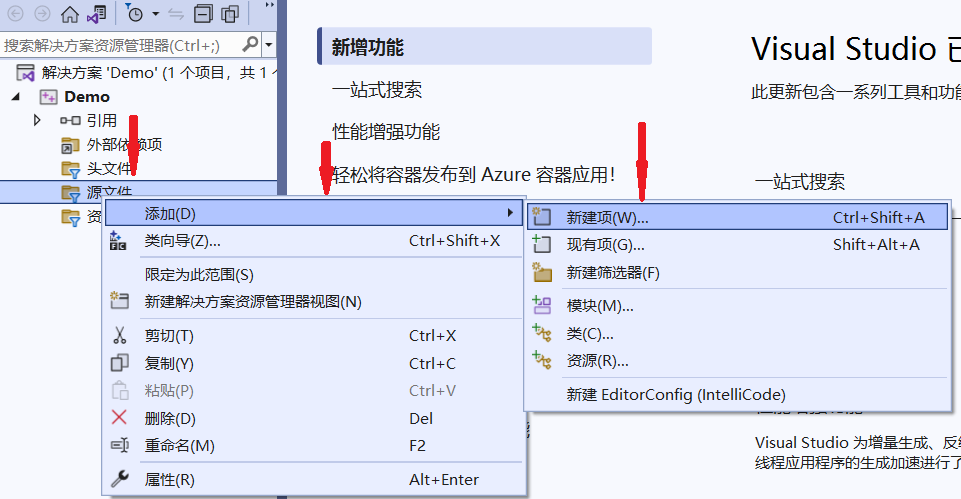Click the add resource icon
The width and height of the screenshot is (961, 499).
(542, 360)
